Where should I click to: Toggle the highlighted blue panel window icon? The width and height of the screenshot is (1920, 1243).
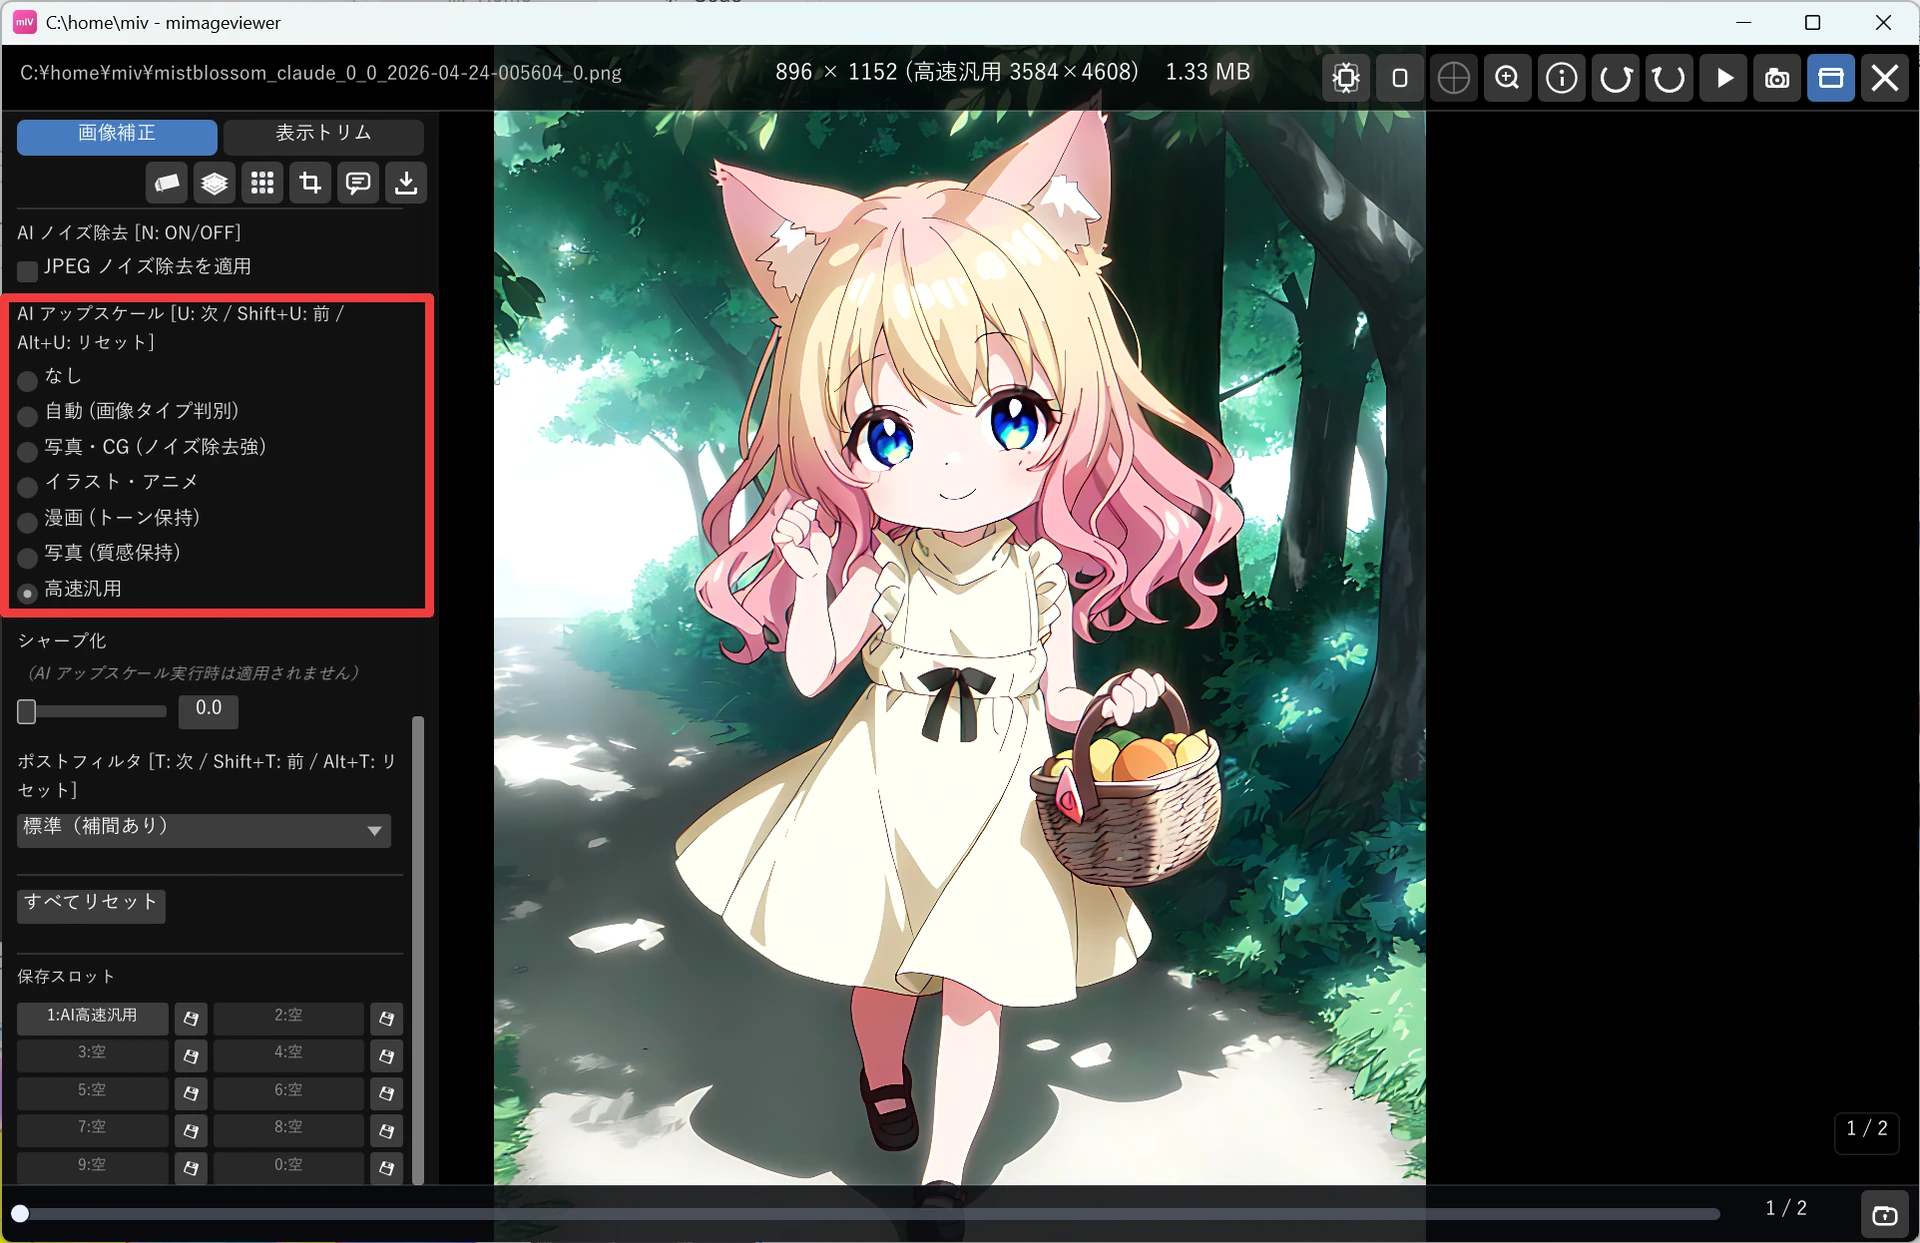tap(1831, 78)
